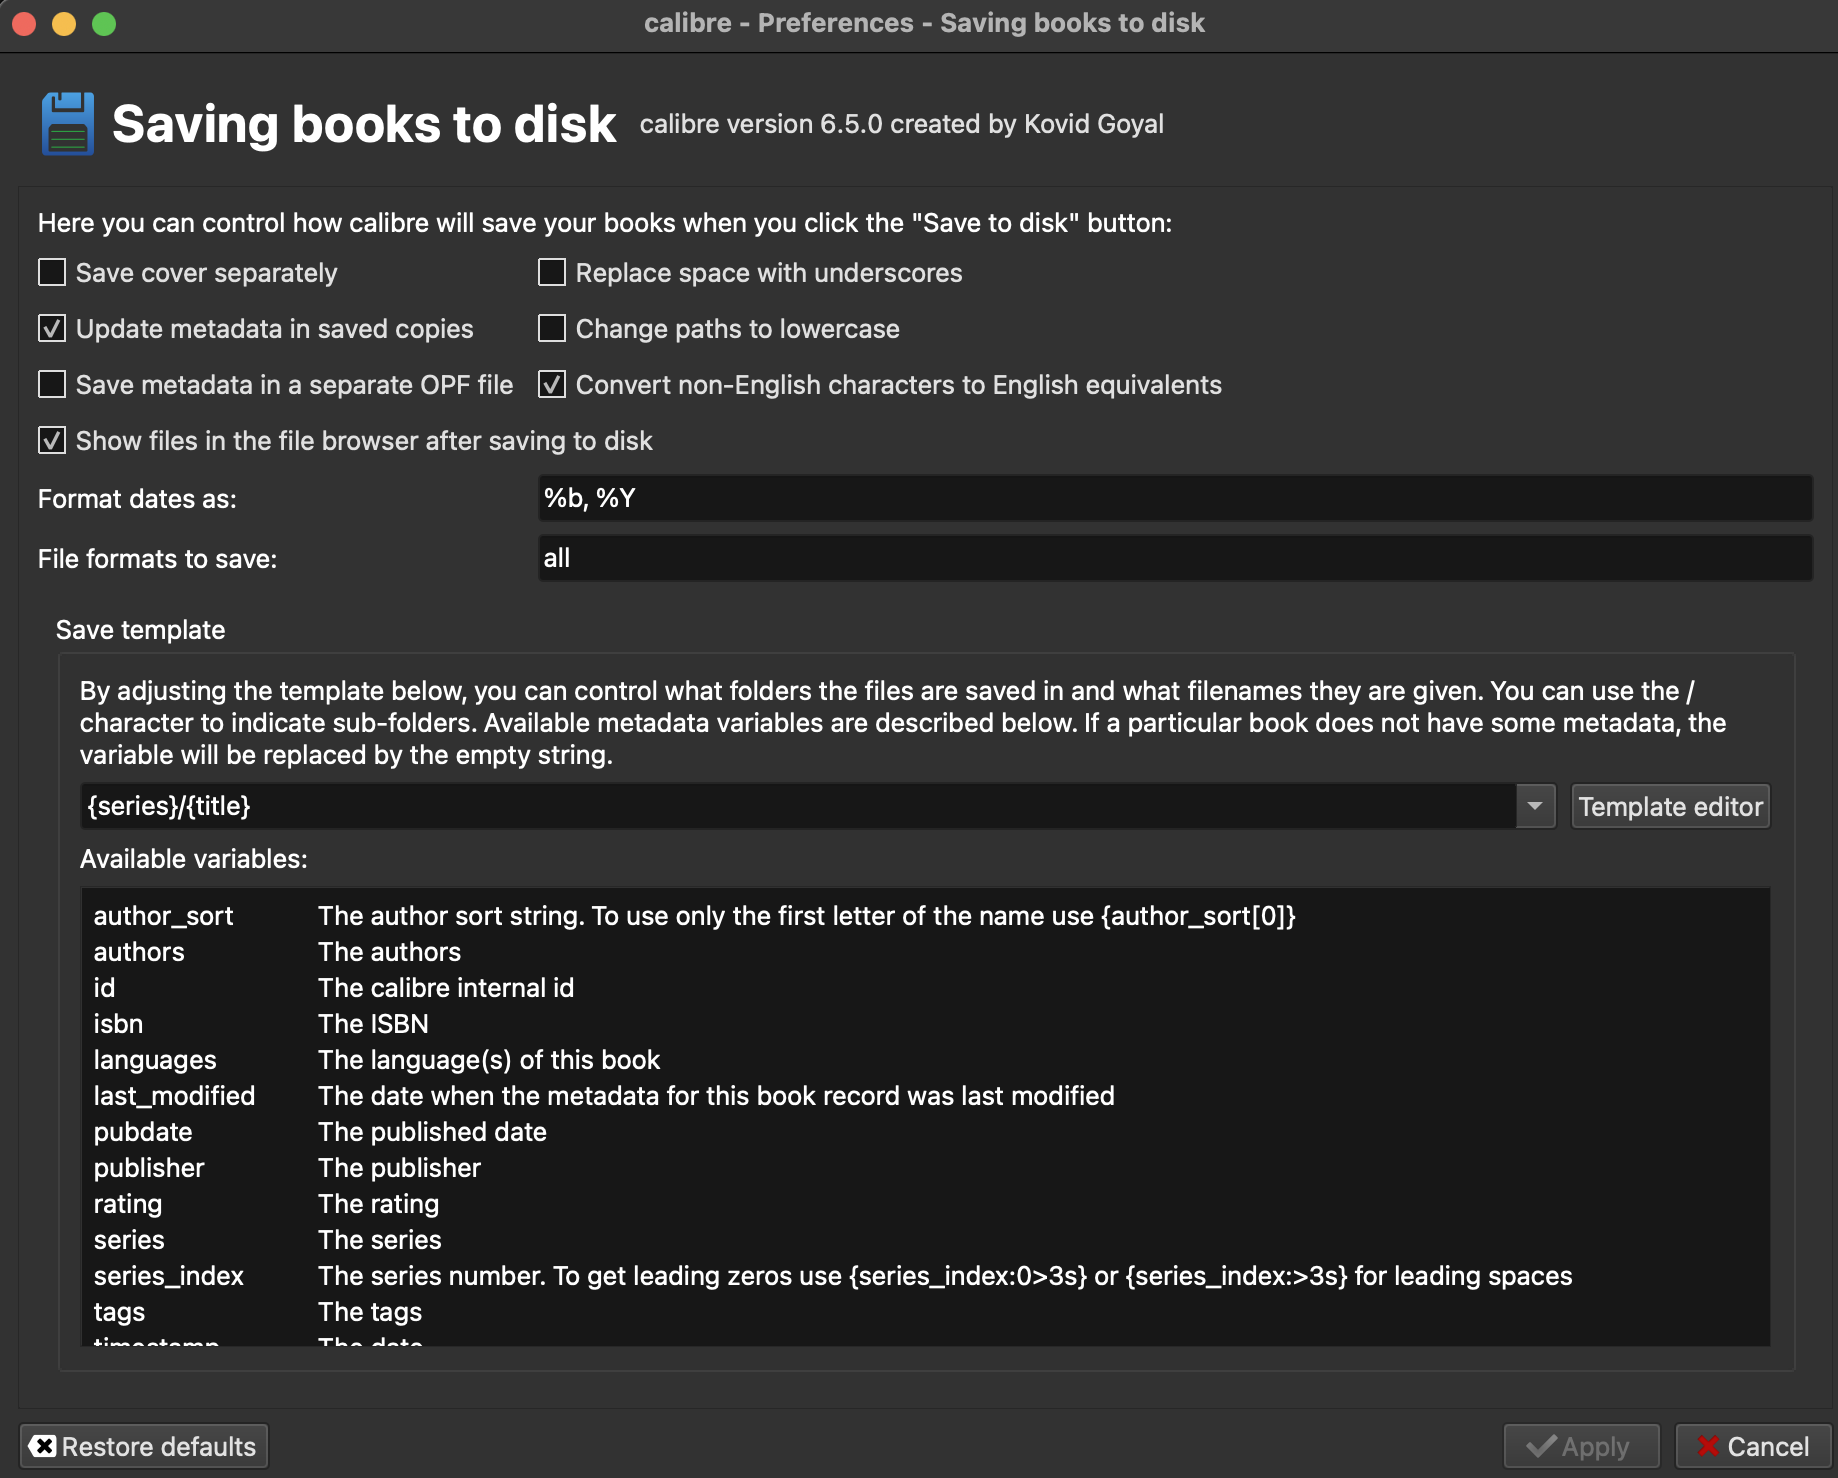Click the save template text field
Viewport: 1838px width, 1478px height.
[798, 806]
